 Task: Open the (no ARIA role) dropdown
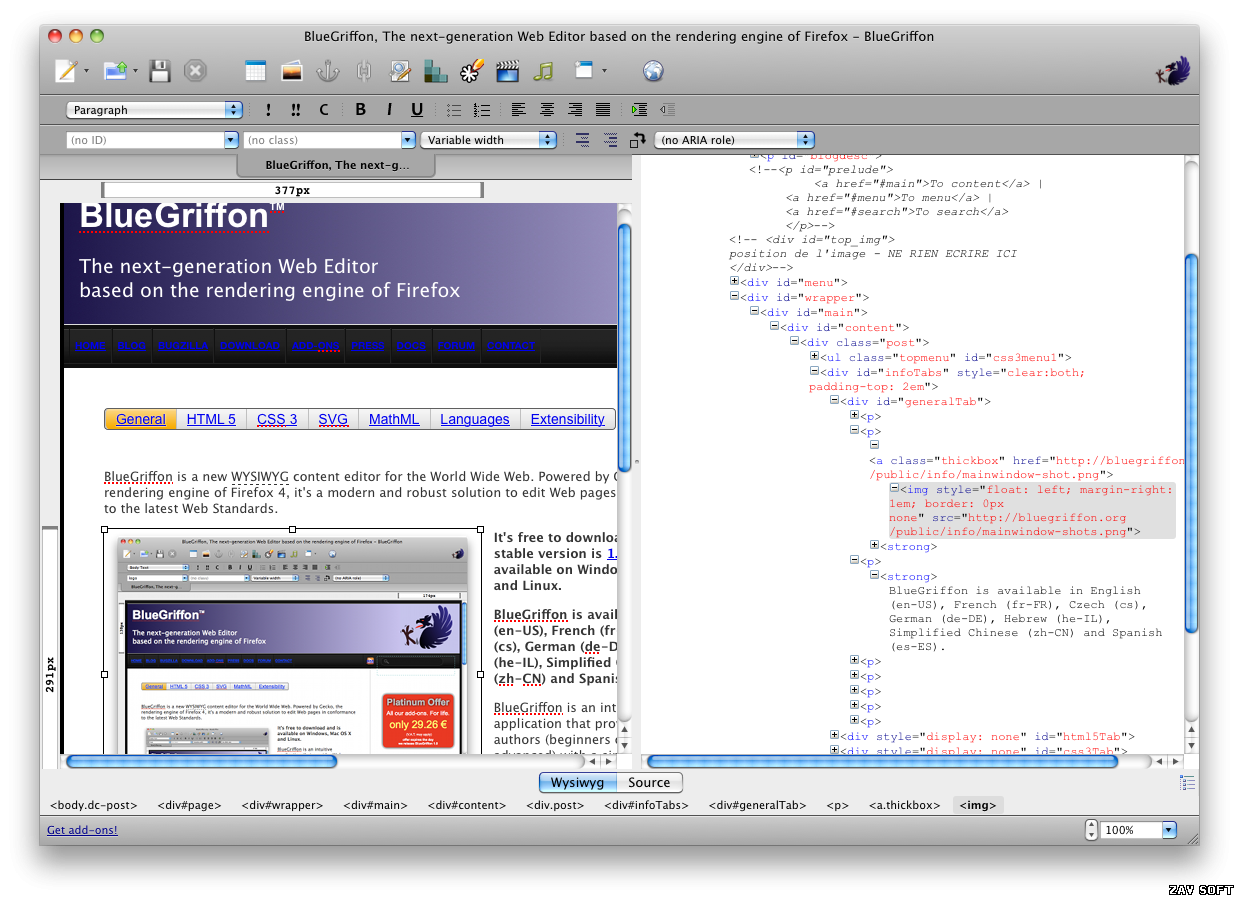click(735, 140)
